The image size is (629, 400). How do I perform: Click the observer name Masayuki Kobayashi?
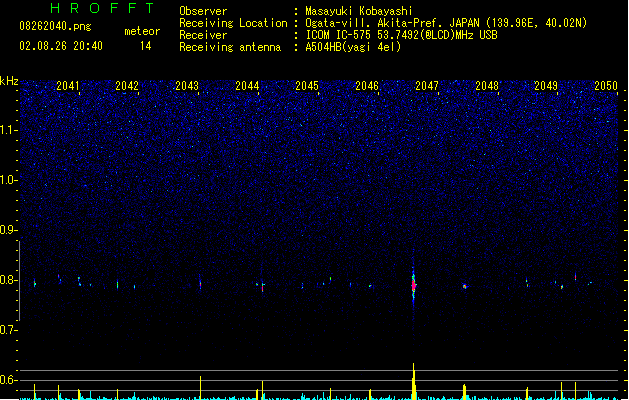[359, 11]
